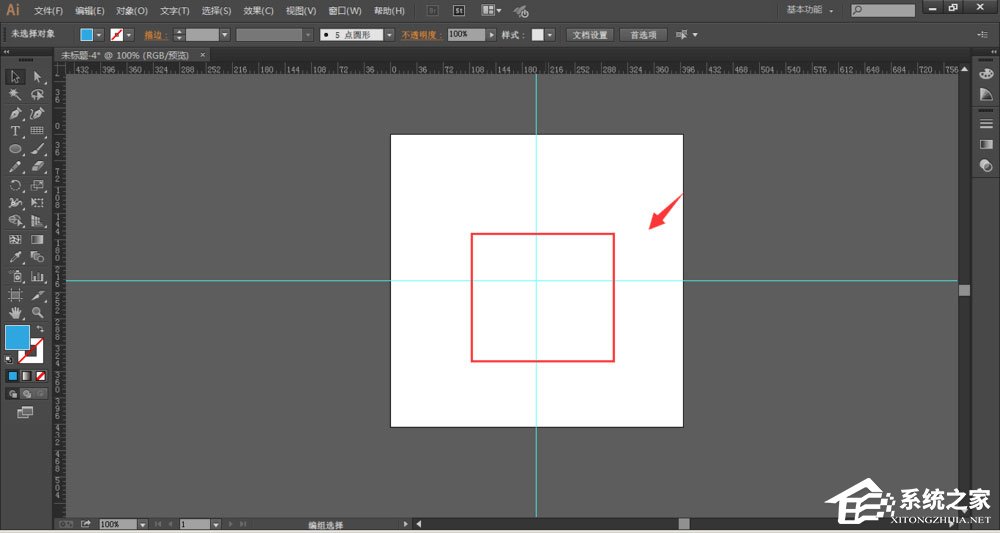This screenshot has height=533, width=1000.
Task: Open the Stroke panel icon
Action: (x=986, y=123)
